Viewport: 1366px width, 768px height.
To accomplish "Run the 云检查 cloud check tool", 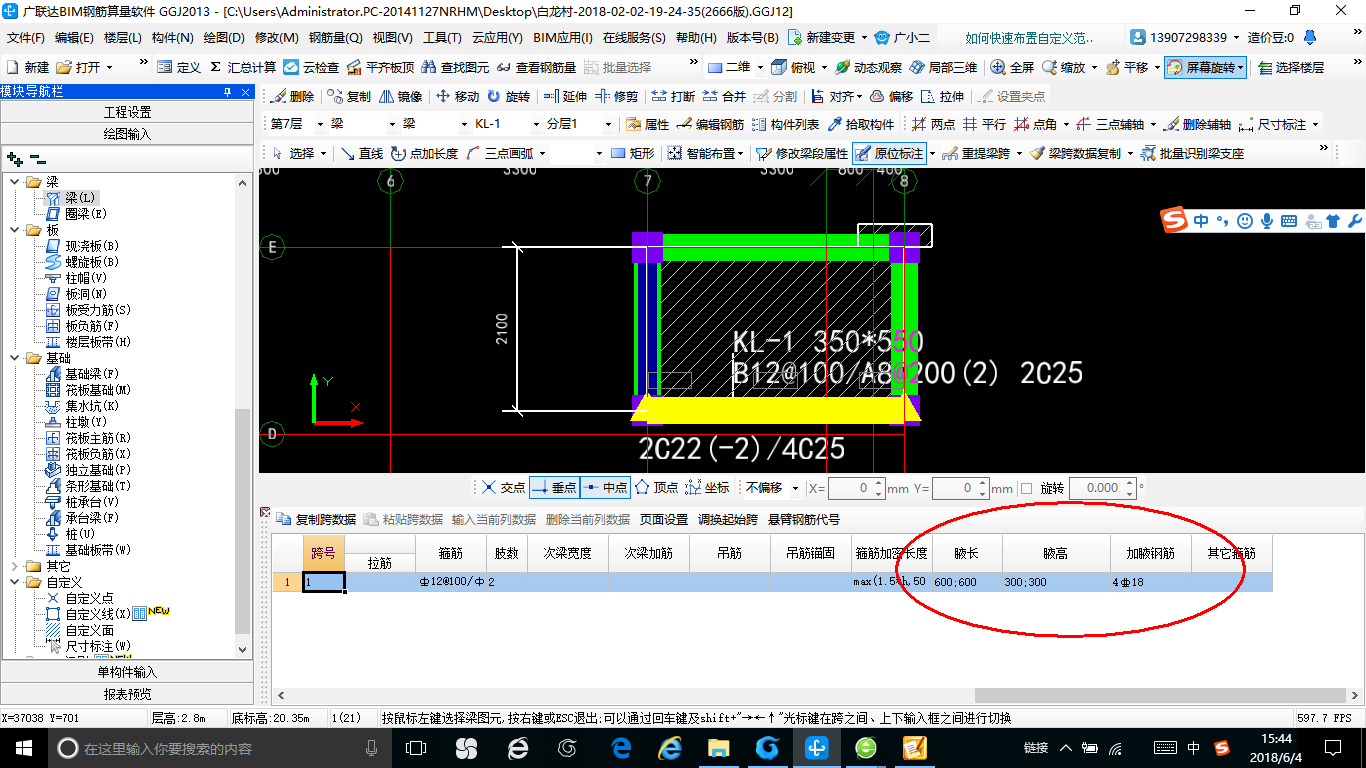I will (x=311, y=67).
